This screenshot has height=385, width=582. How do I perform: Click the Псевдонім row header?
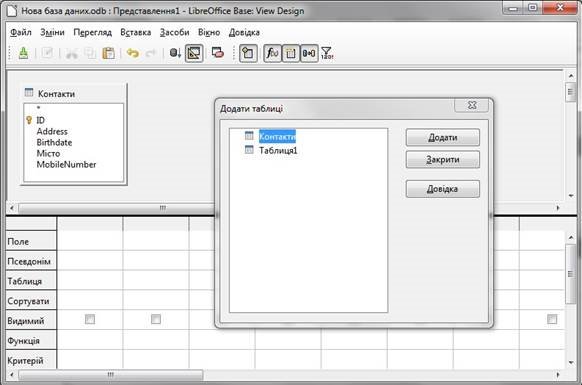coord(31,261)
